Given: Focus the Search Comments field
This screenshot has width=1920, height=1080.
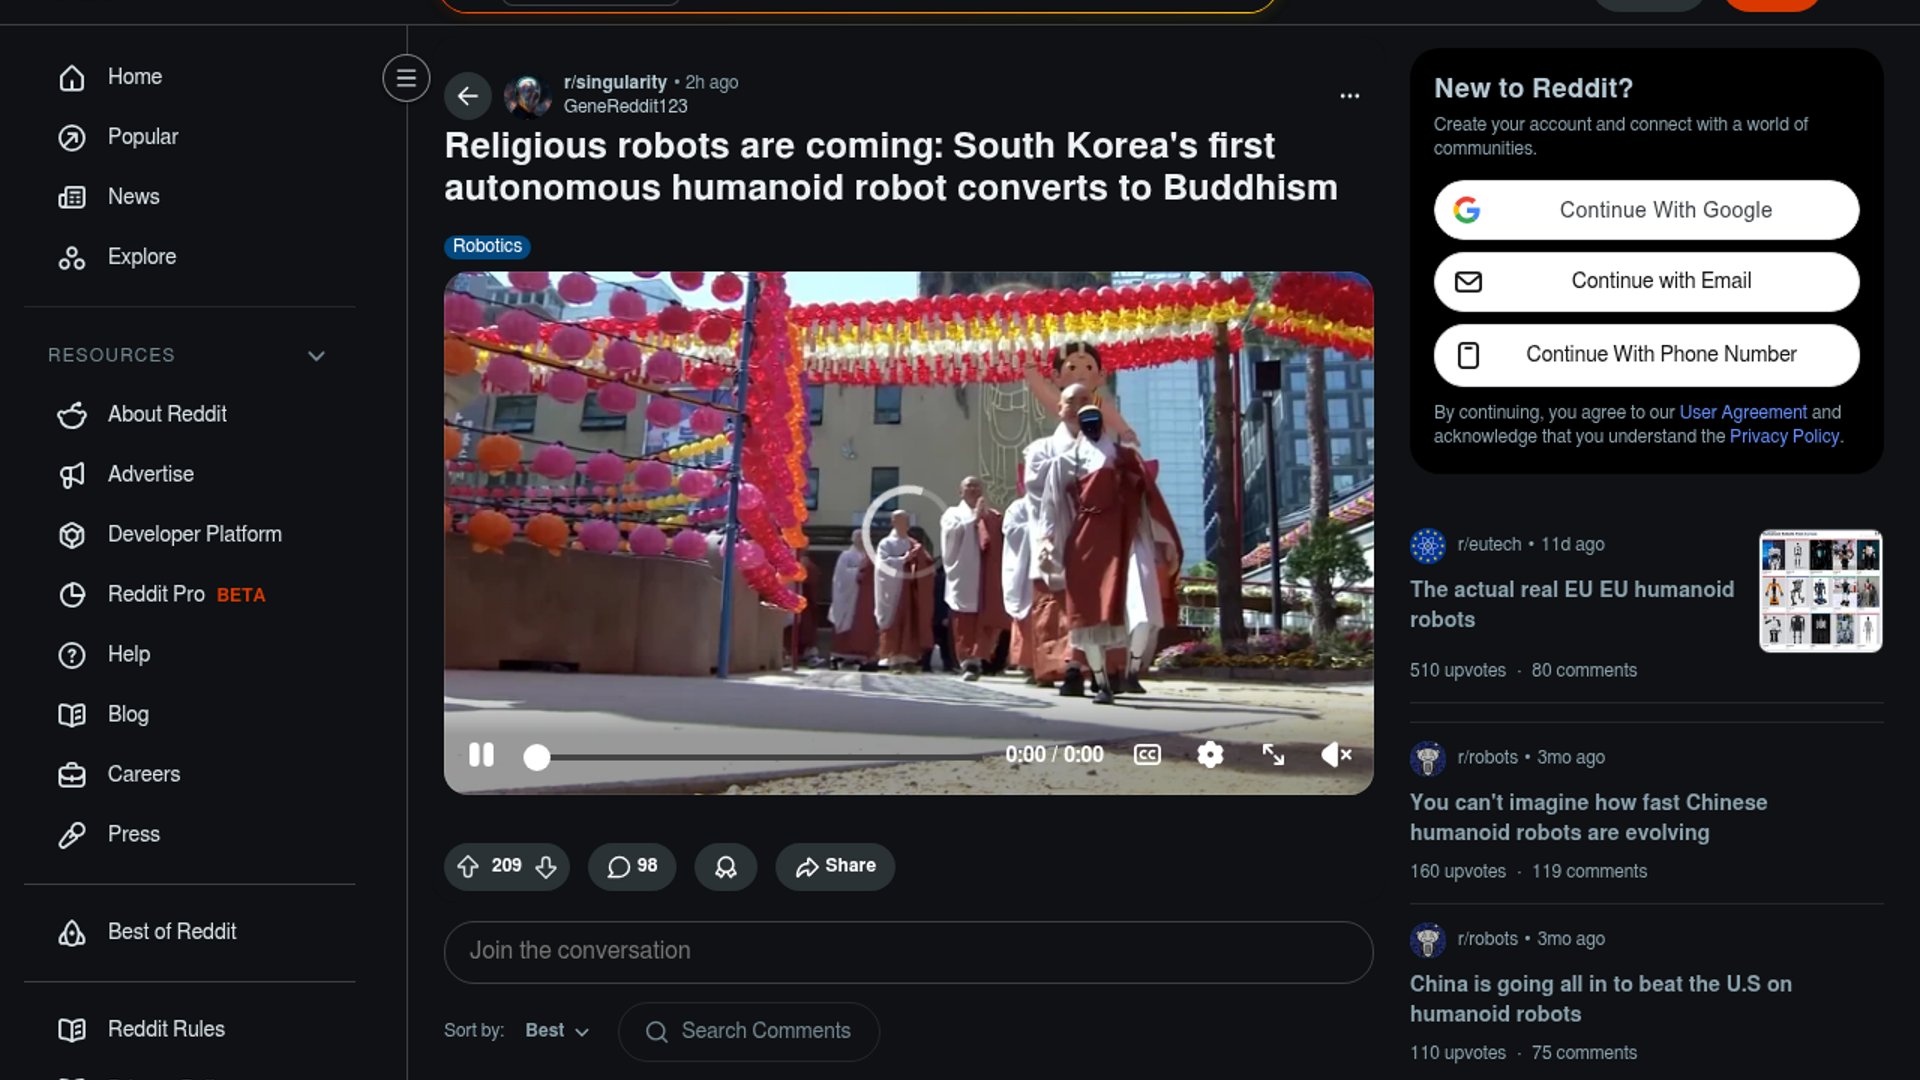Looking at the screenshot, I should [749, 1032].
